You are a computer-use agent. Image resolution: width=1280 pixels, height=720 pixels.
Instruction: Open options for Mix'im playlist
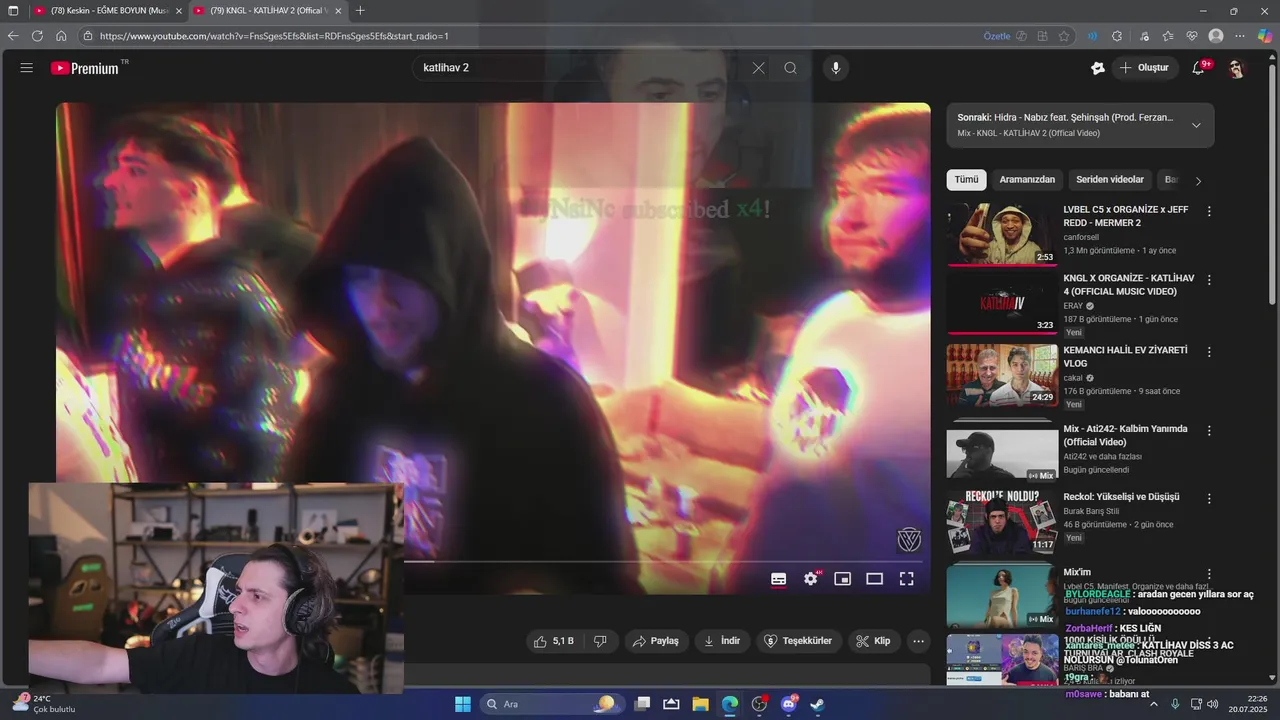(x=1209, y=574)
